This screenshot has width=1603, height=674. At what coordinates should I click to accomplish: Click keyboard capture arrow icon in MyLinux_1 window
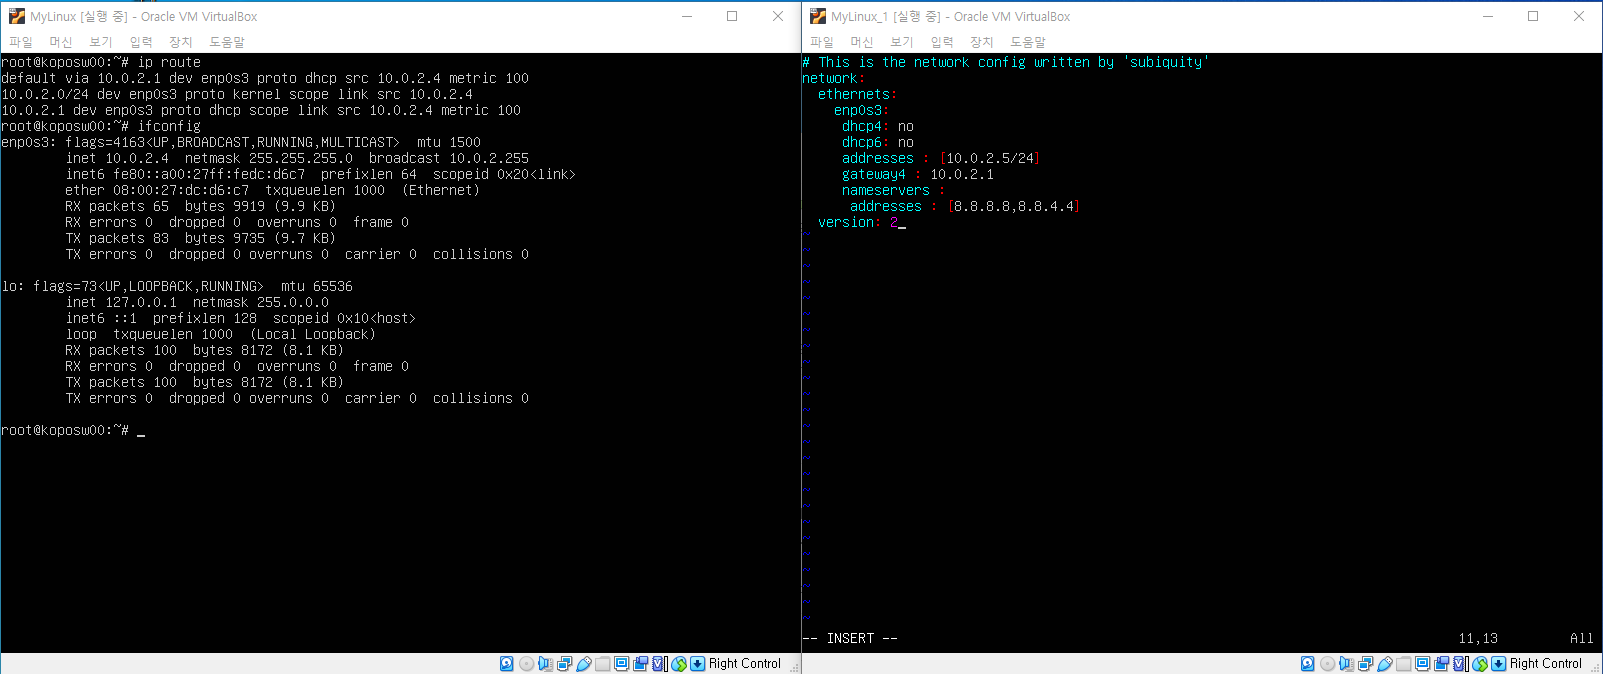(x=1498, y=663)
